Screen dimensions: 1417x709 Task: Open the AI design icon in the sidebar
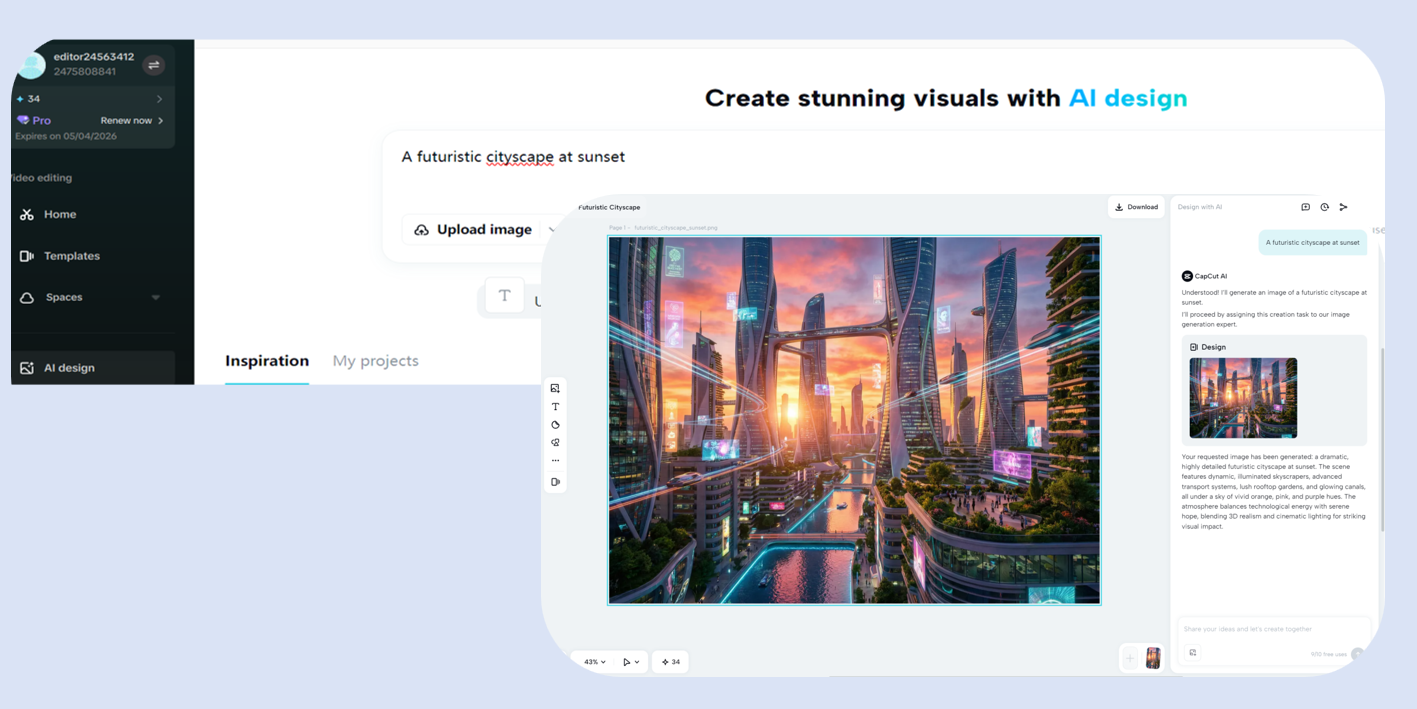(x=25, y=367)
